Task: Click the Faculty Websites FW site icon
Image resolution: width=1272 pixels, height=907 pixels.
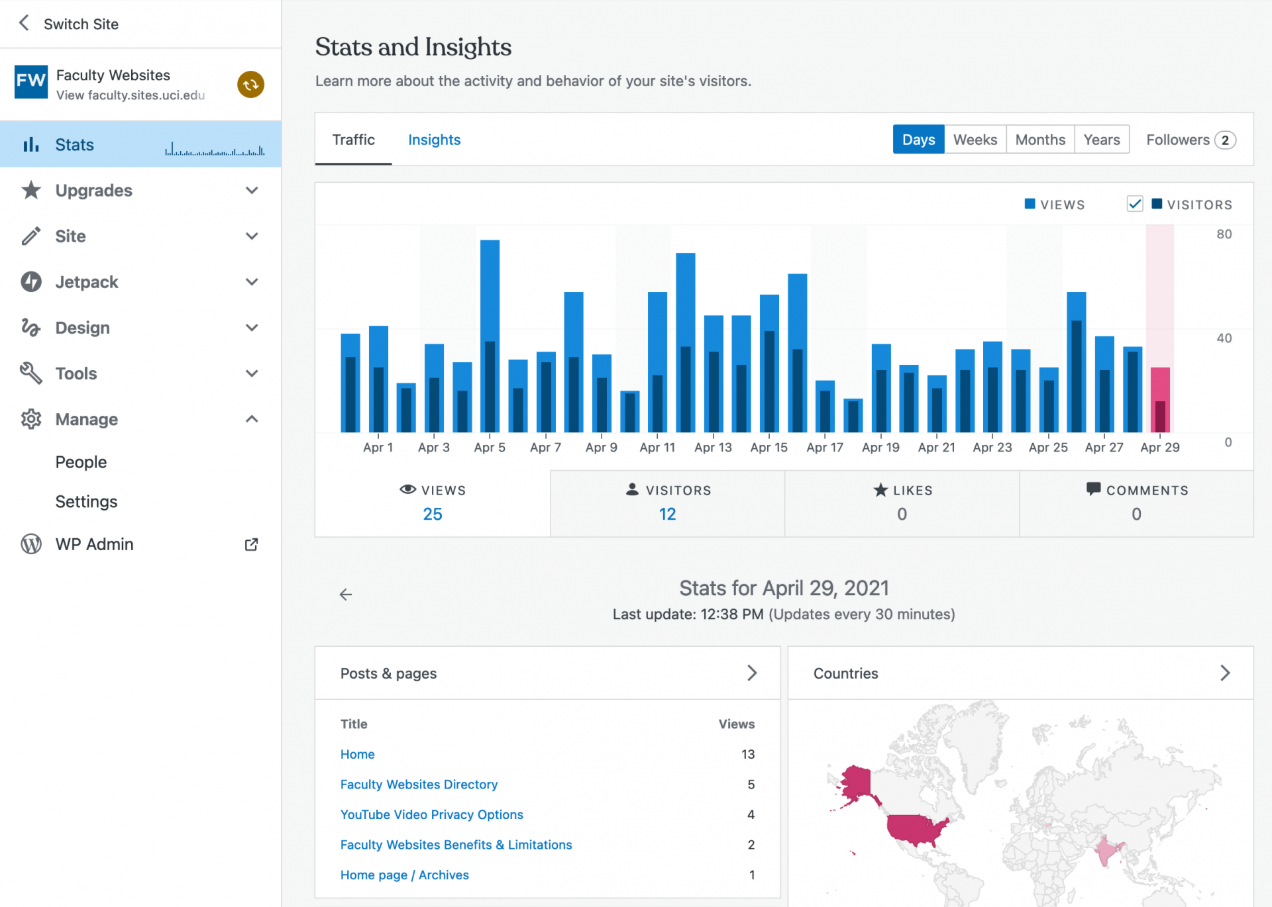Action: pos(31,82)
